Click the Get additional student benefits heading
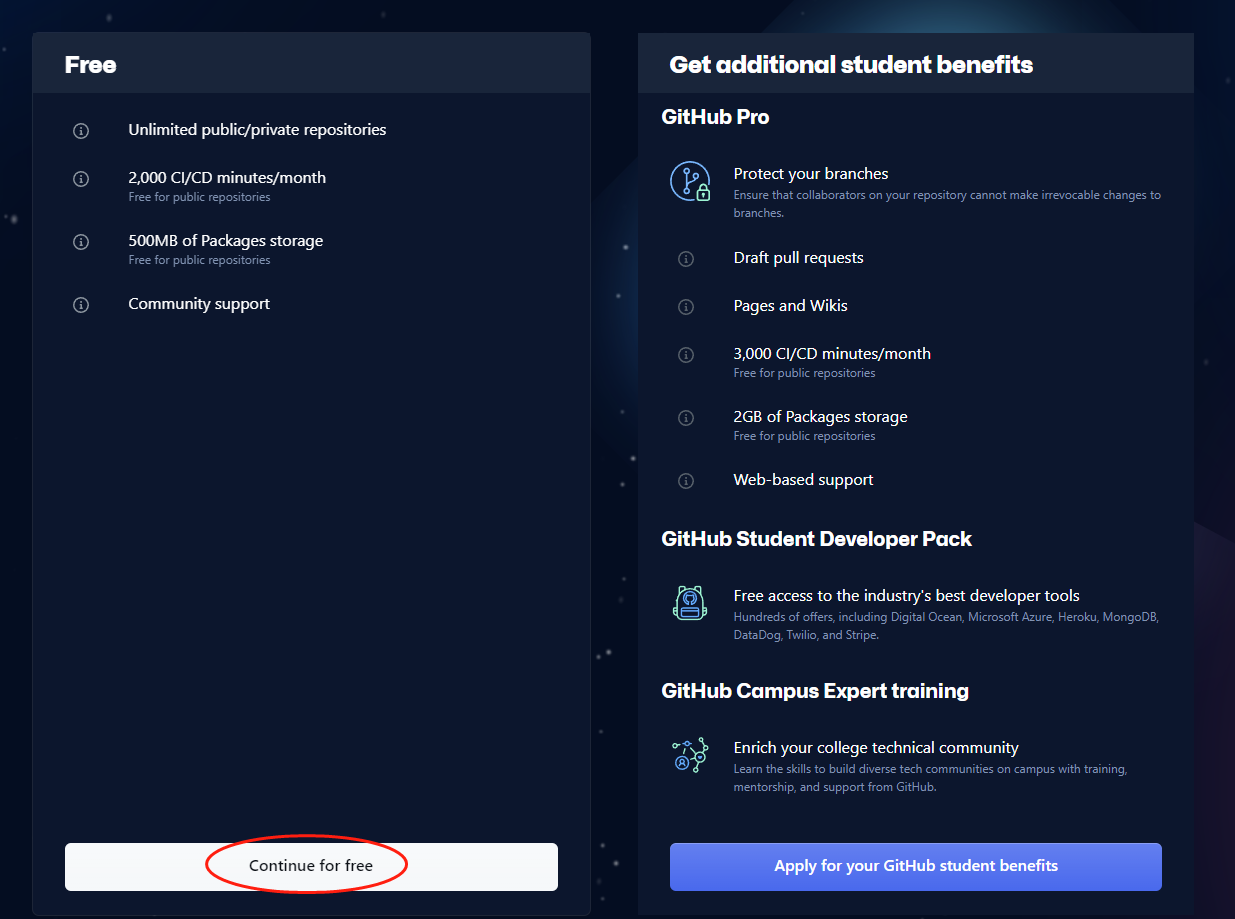The height and width of the screenshot is (919, 1235). 851,65
